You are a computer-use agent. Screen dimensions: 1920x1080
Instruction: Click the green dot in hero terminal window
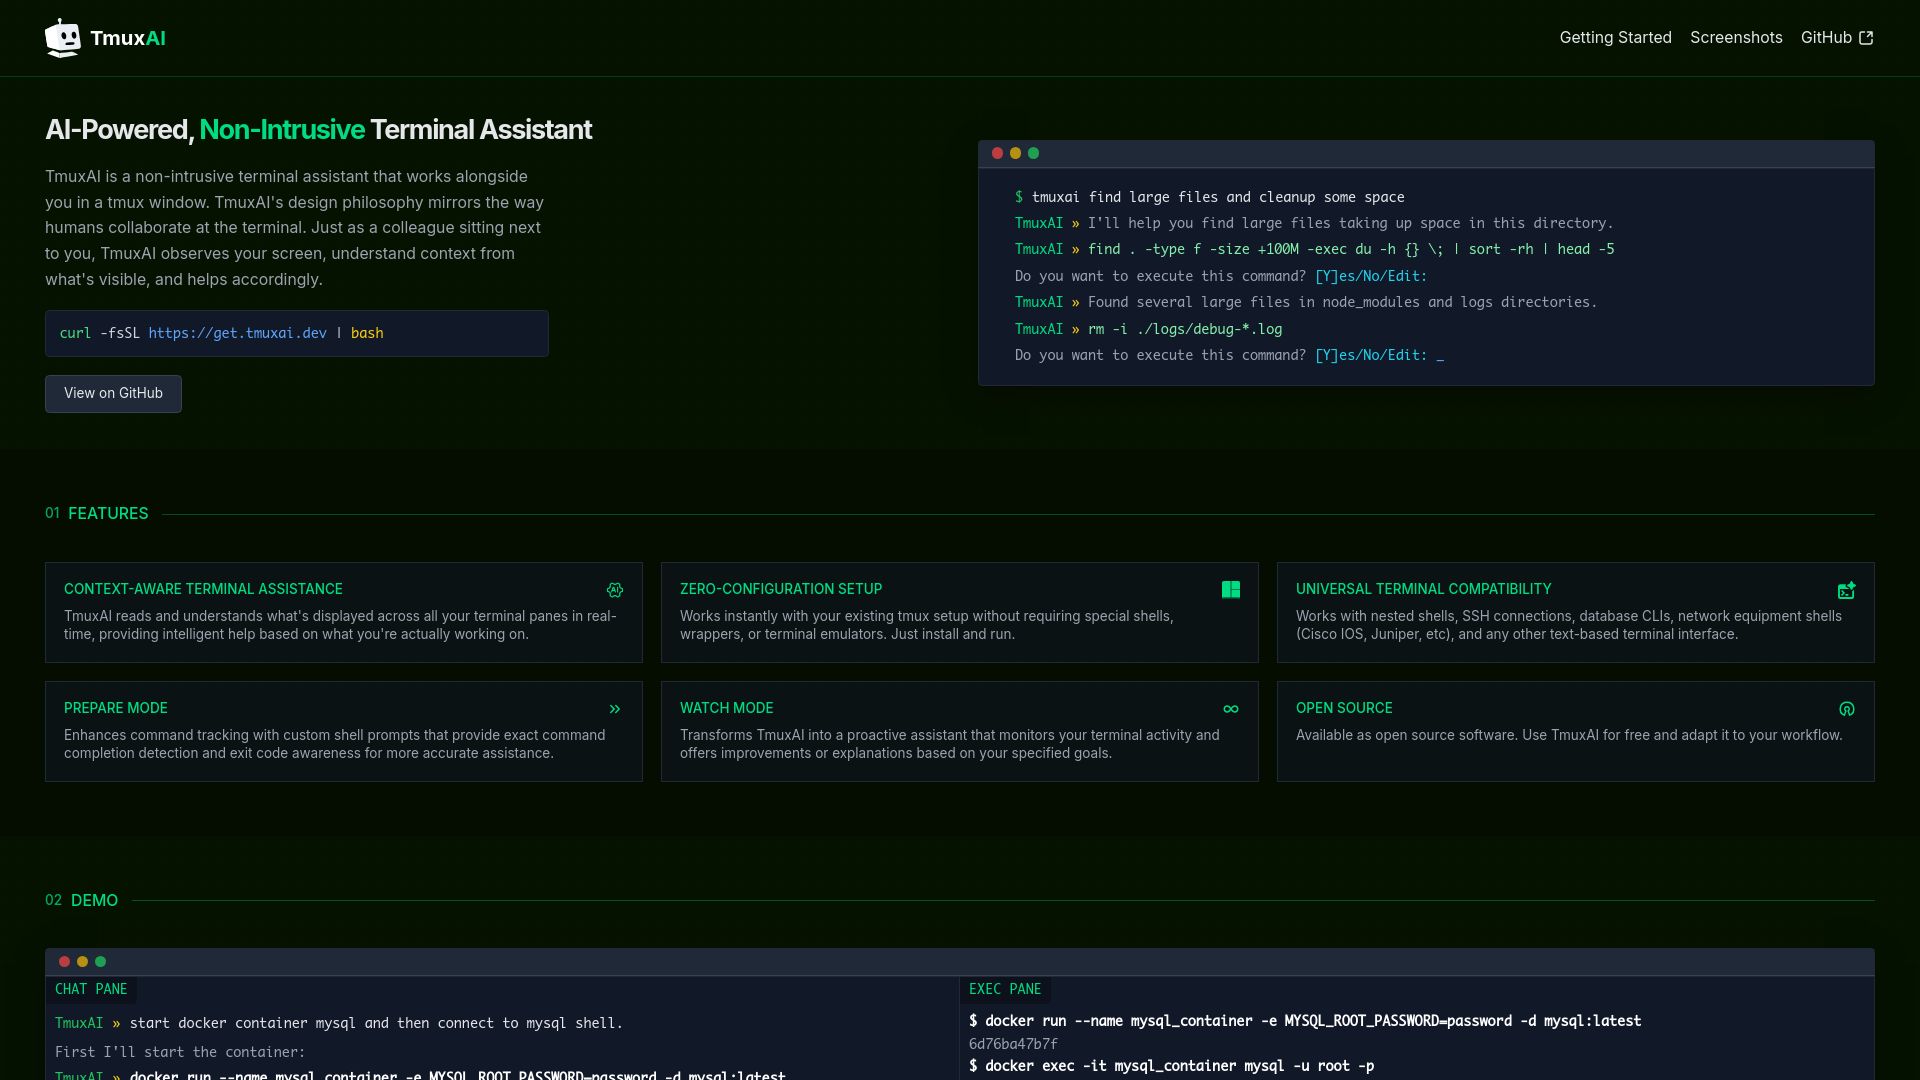[x=1033, y=153]
